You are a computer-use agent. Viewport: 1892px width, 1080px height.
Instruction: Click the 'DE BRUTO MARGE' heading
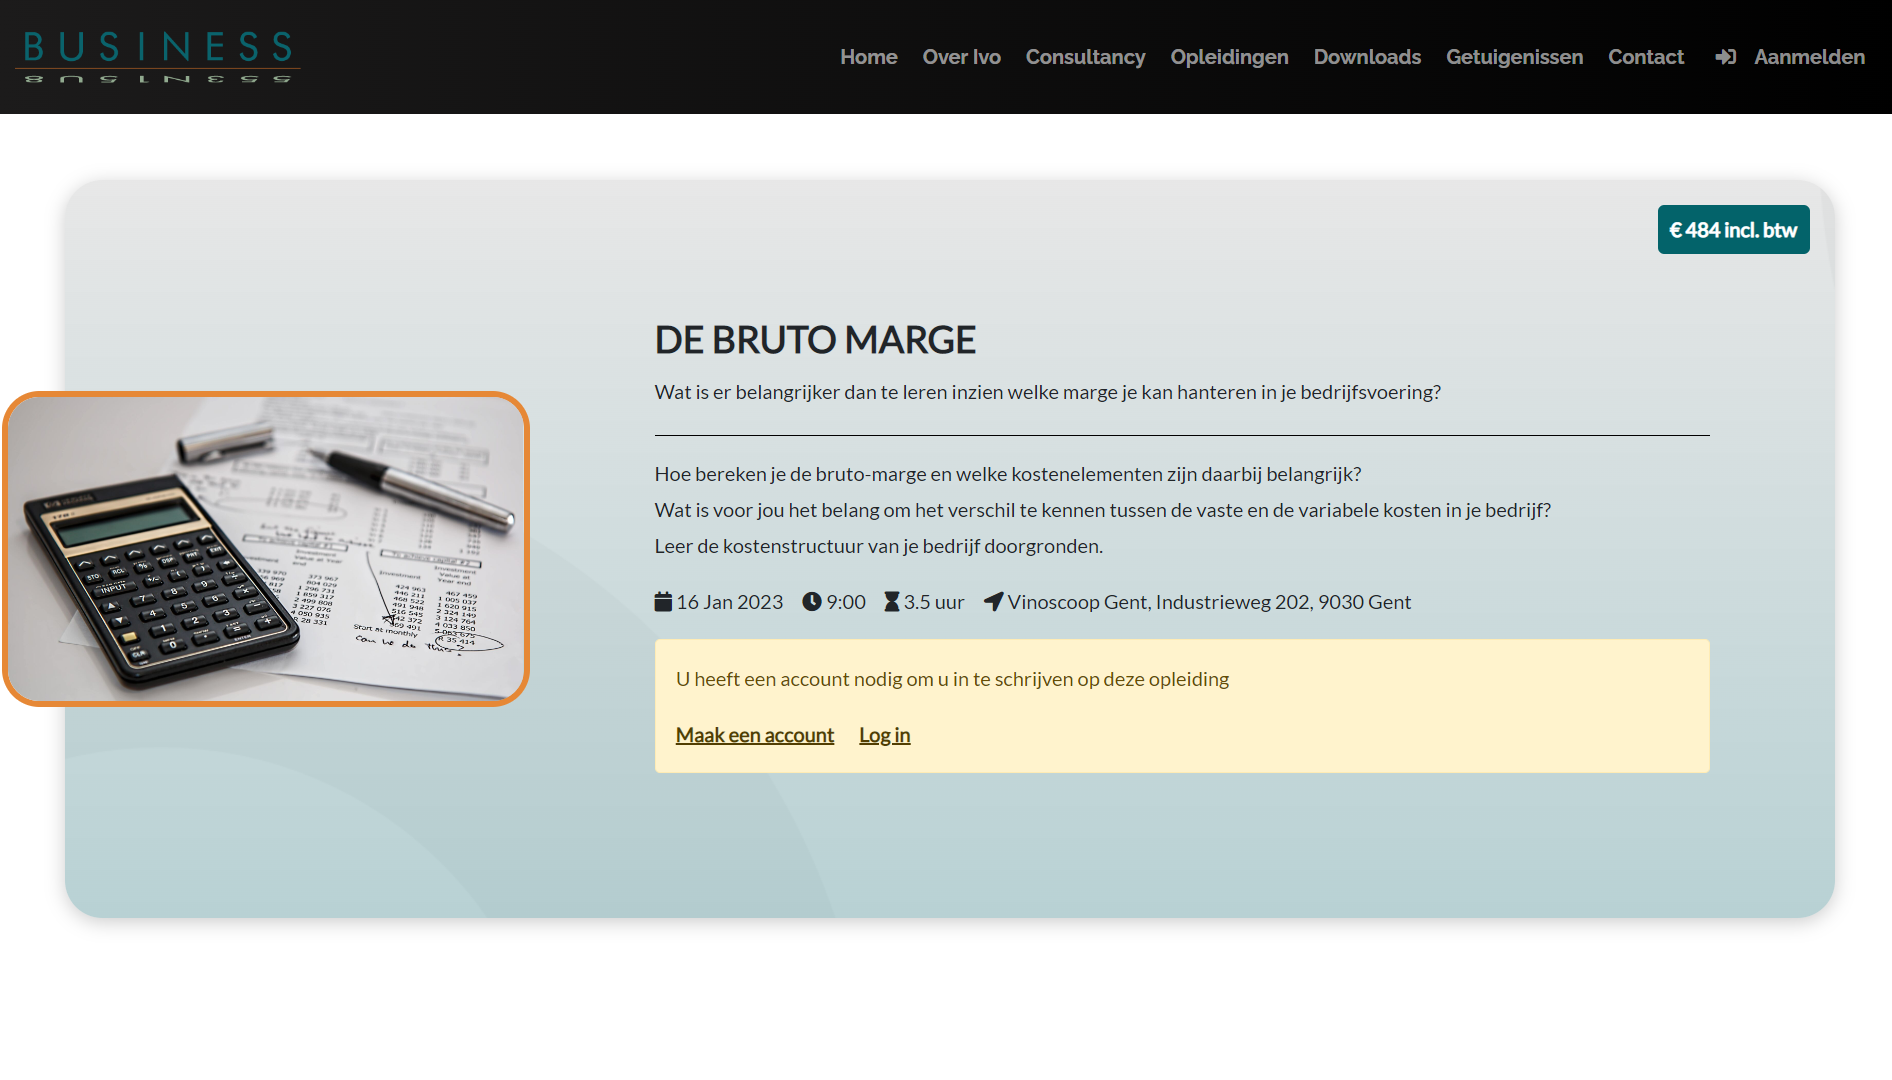pyautogui.click(x=815, y=340)
